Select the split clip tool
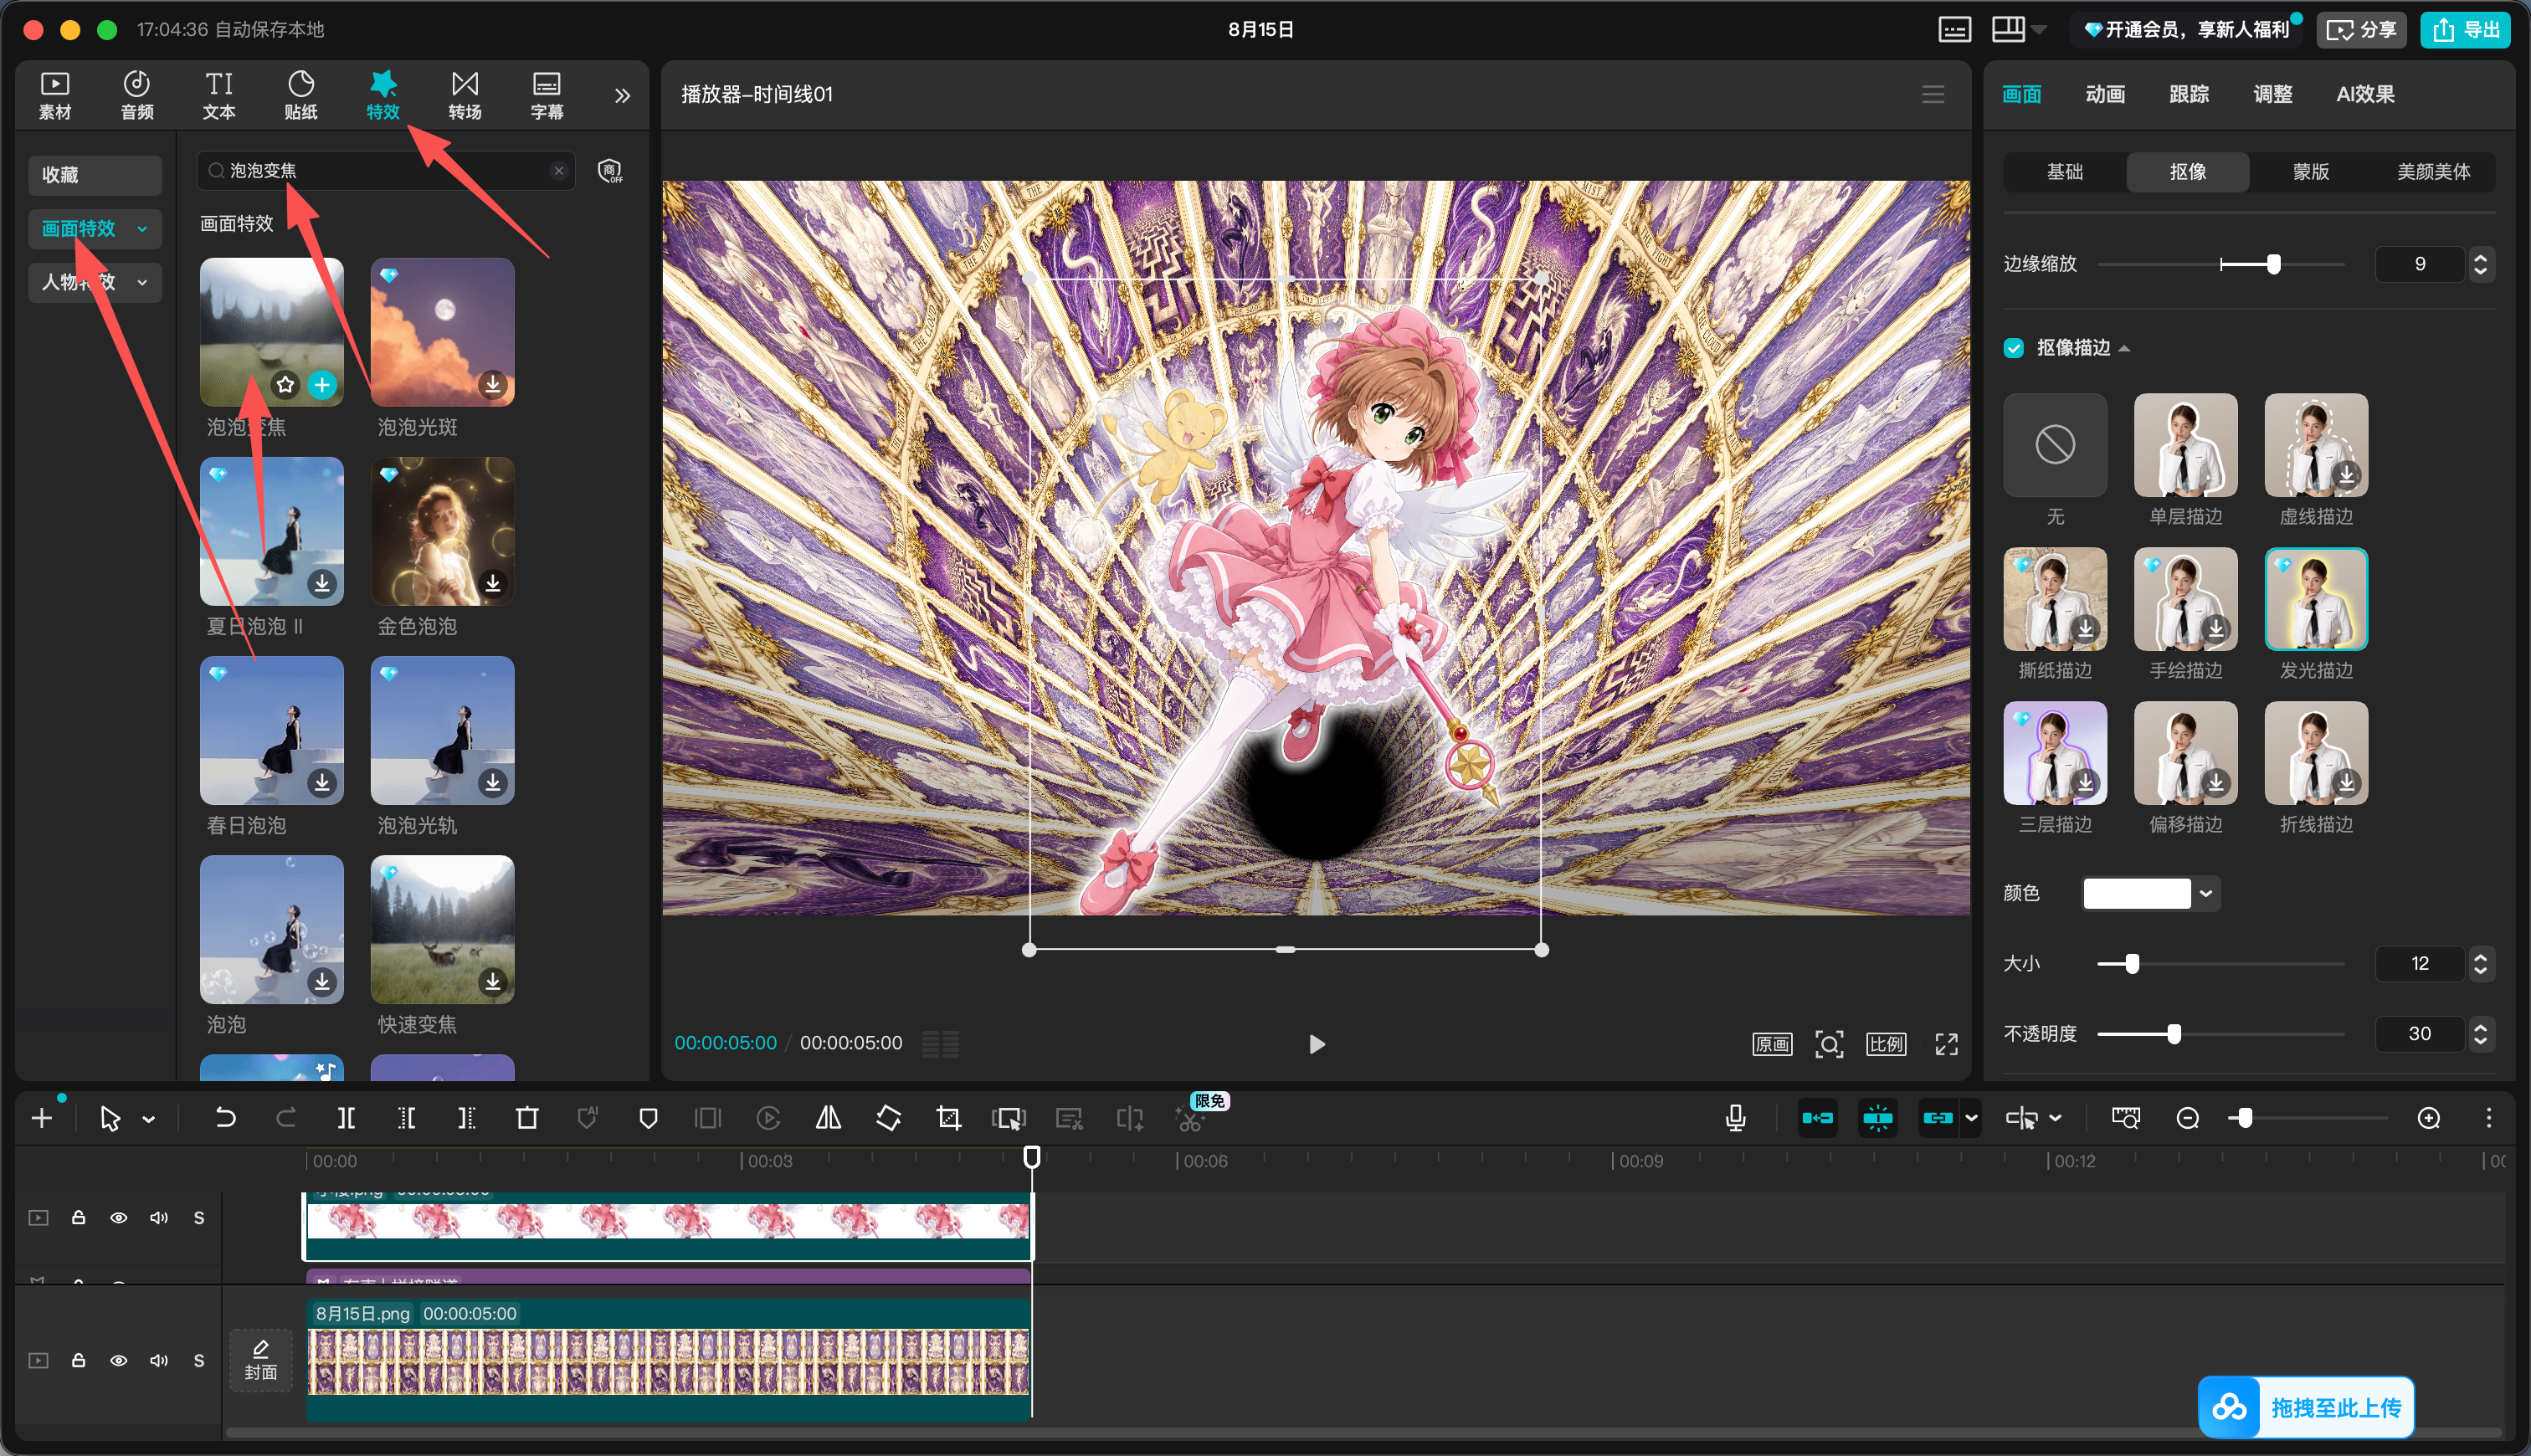 (346, 1118)
